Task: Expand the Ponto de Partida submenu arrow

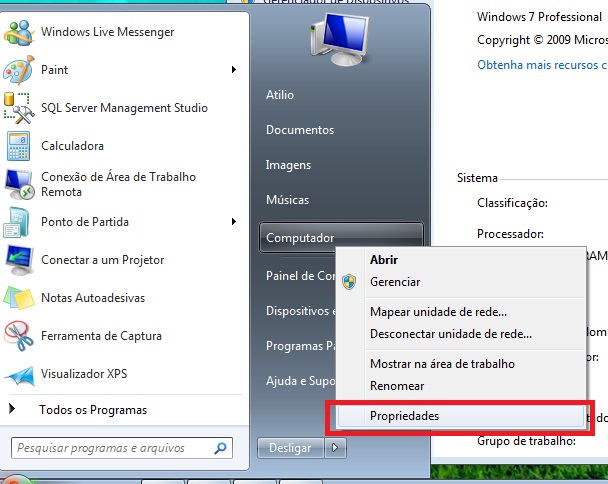Action: point(234,222)
